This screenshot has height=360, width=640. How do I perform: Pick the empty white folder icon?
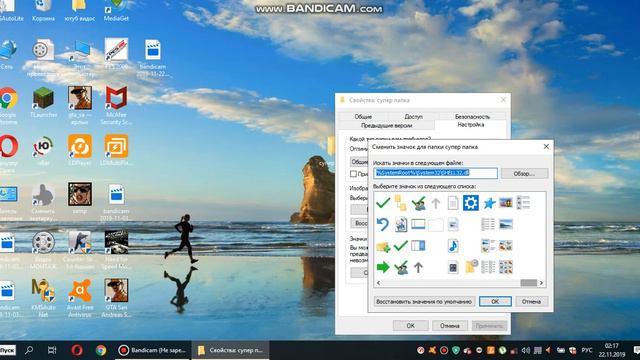436,224
